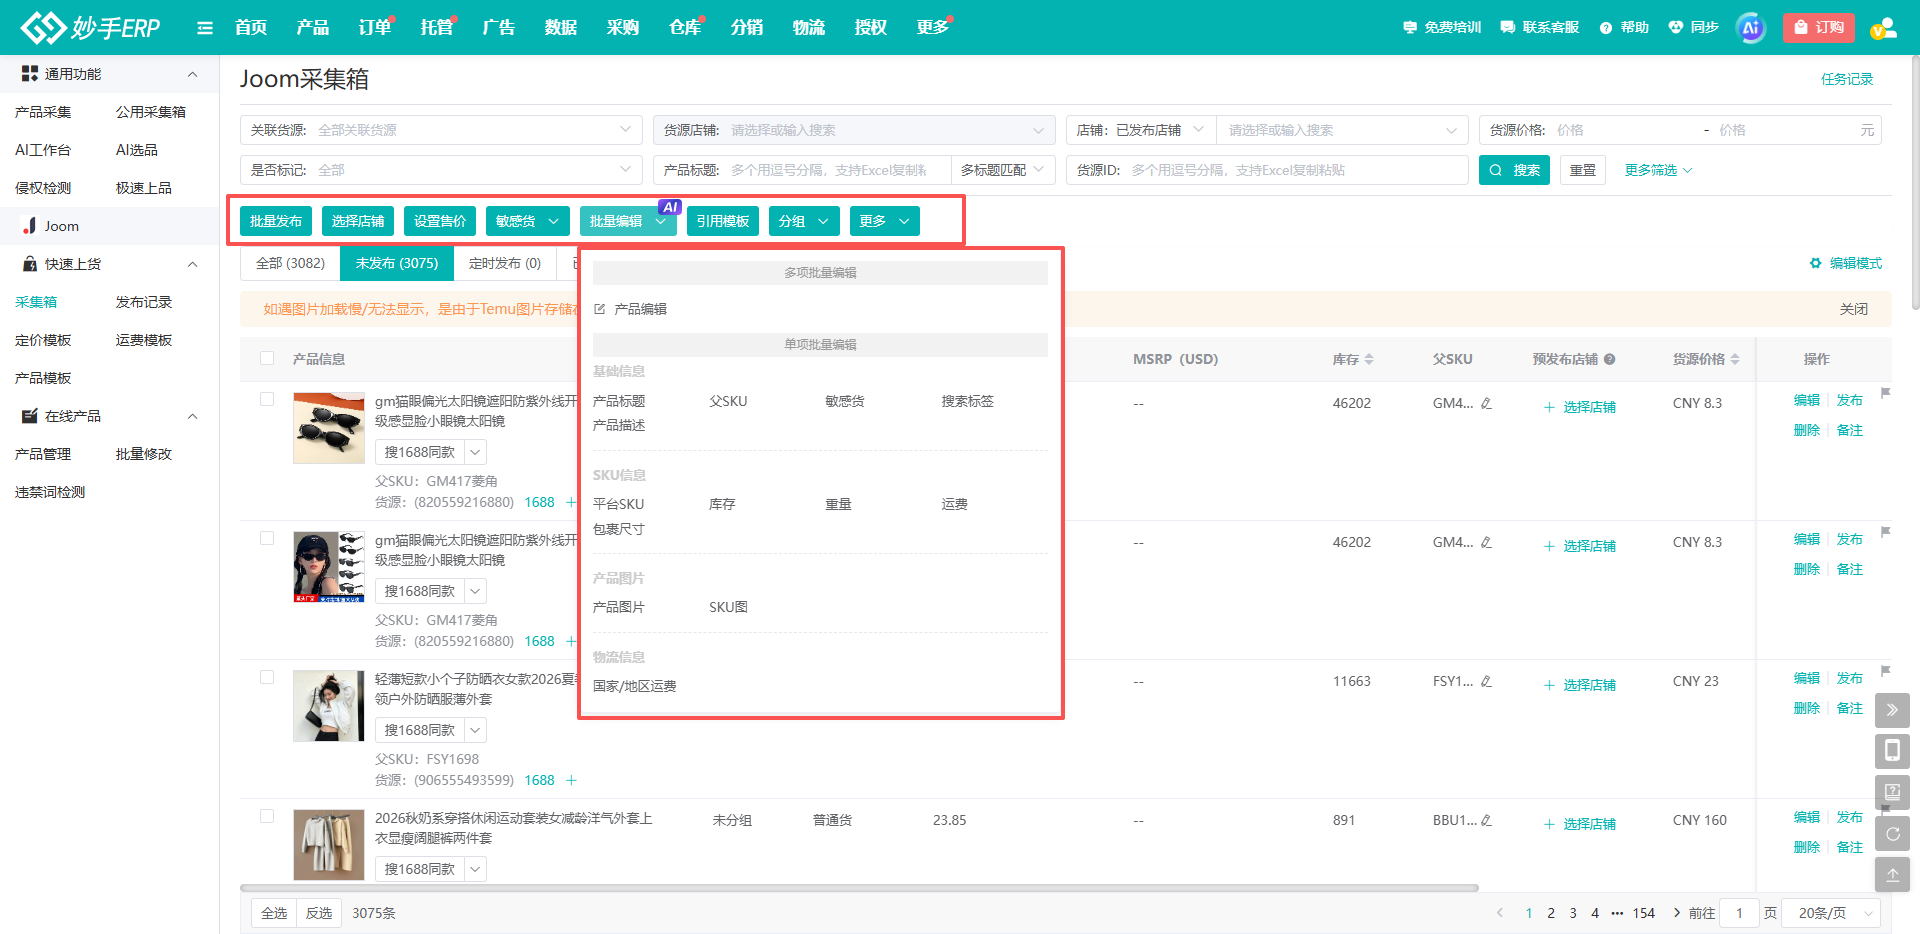Click edit pencil next to FSY1... SKU
Viewport: 1920px width, 934px height.
tap(1486, 681)
